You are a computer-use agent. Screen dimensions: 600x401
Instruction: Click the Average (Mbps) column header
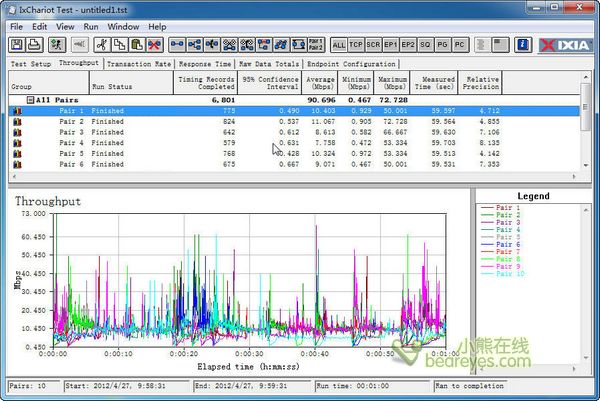pos(320,83)
